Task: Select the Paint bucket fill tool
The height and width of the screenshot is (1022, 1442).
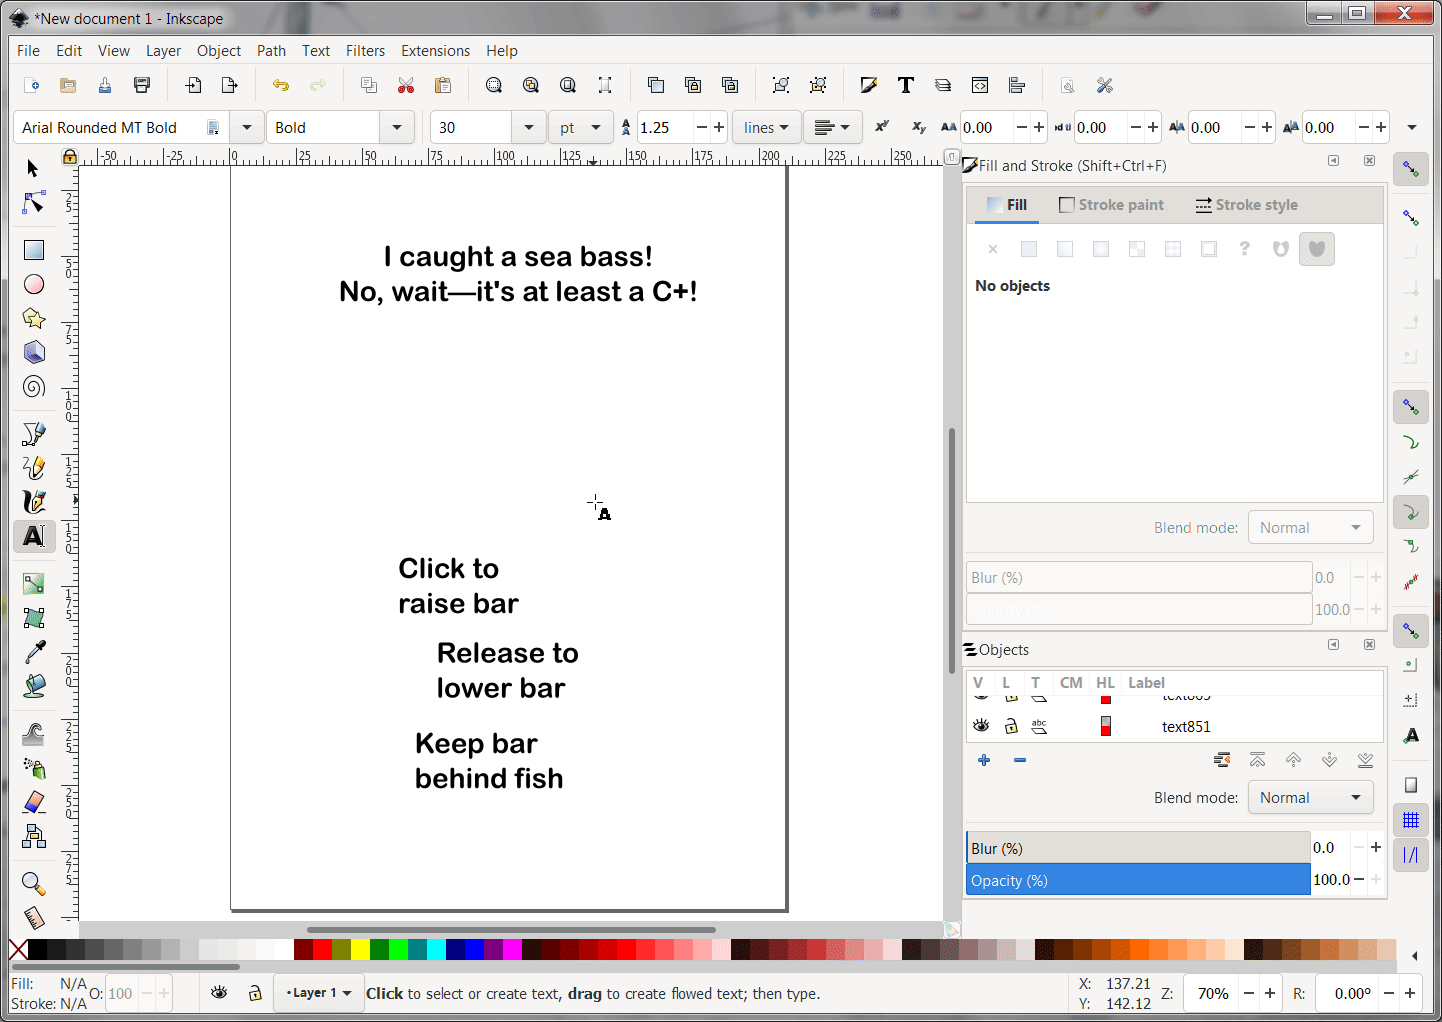Action: pos(33,686)
